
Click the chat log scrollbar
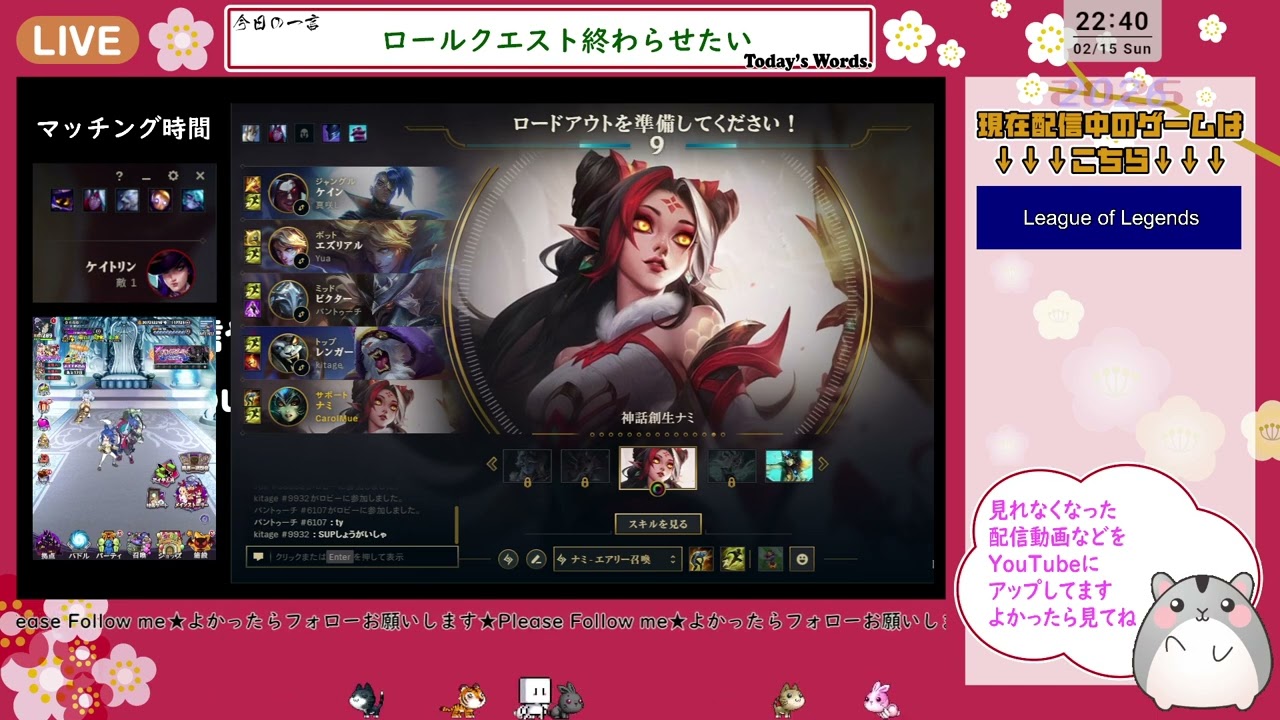coord(457,525)
